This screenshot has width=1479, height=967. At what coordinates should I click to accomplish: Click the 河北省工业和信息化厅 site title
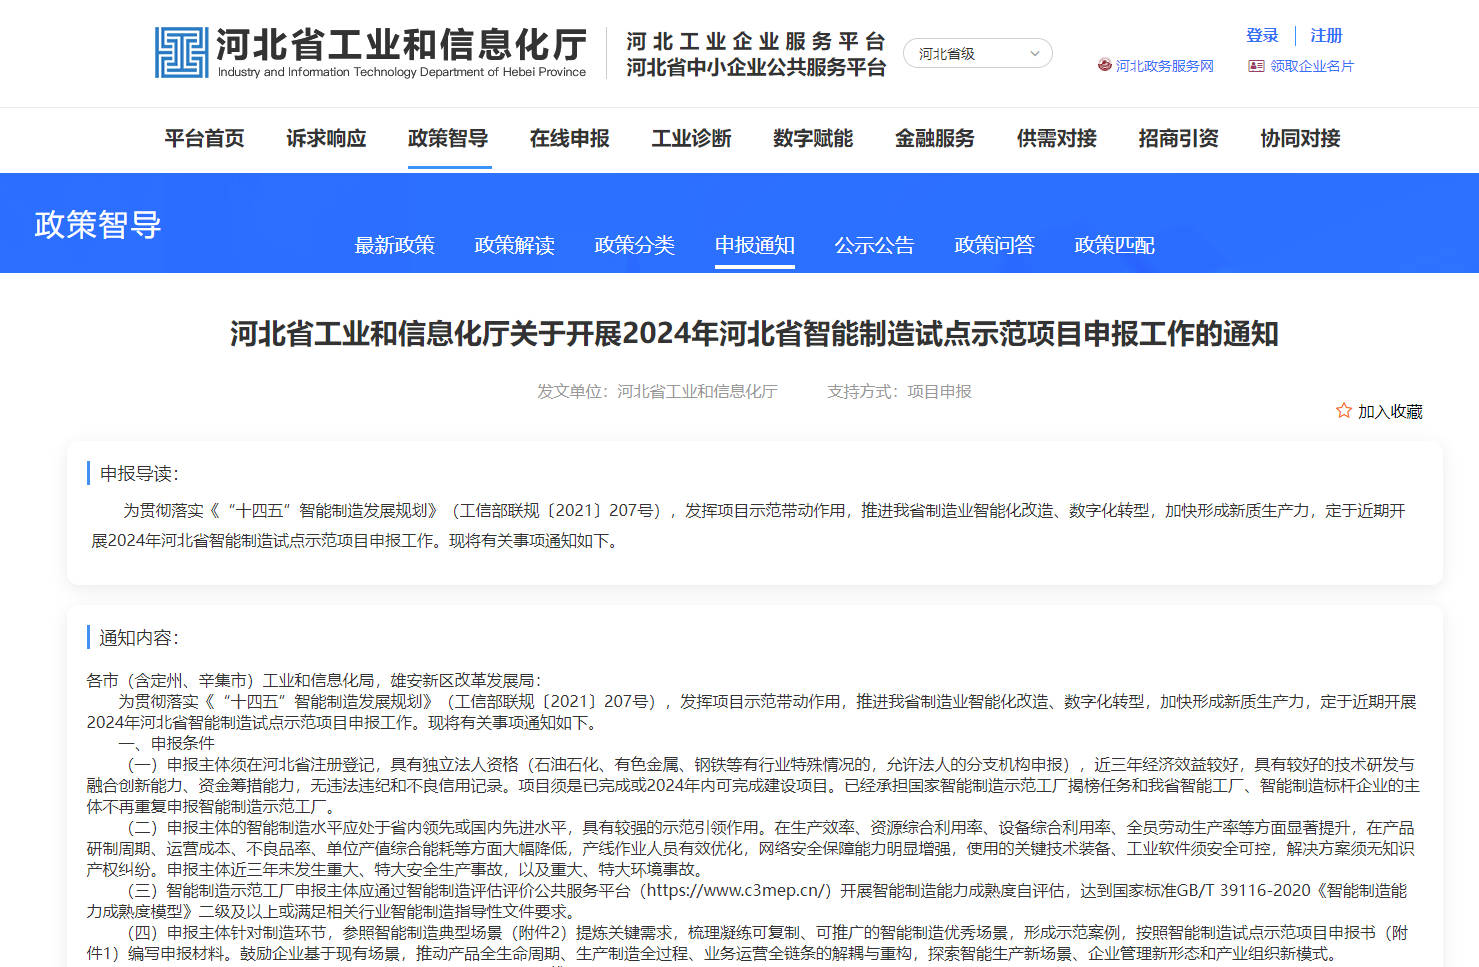click(x=401, y=45)
